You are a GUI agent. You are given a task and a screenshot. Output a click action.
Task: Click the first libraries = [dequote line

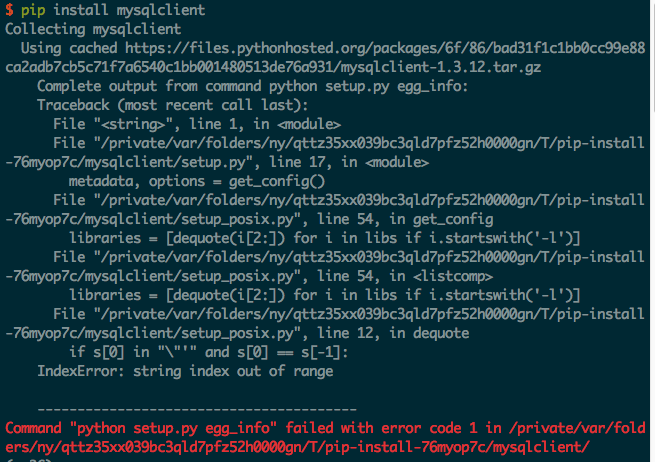(x=325, y=239)
